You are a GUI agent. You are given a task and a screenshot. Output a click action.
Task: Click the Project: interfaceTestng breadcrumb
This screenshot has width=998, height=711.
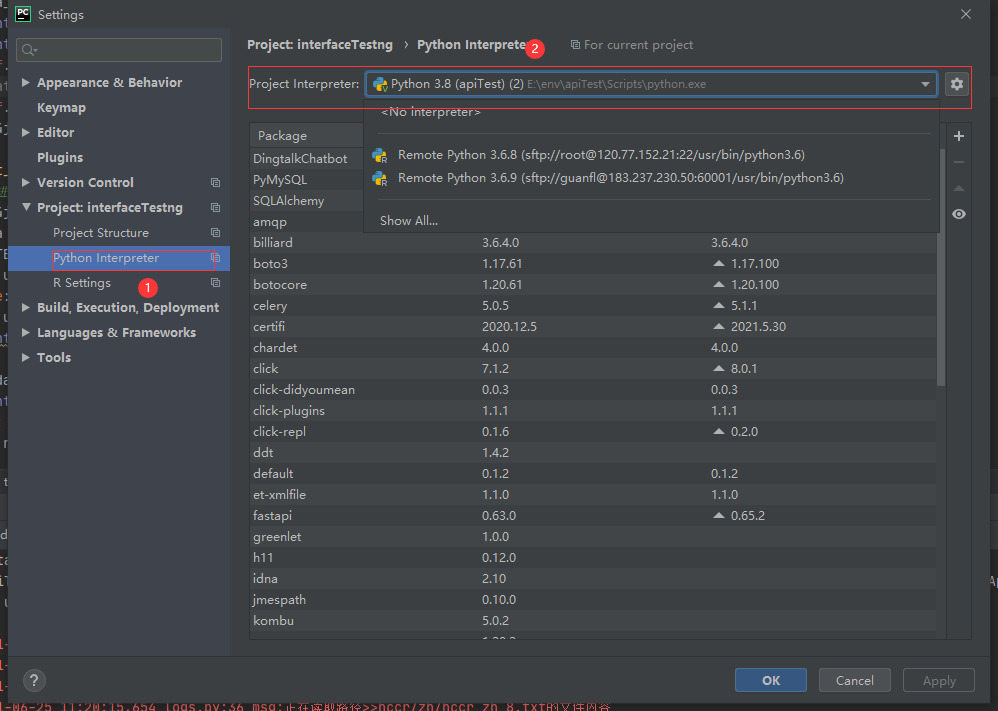pyautogui.click(x=320, y=45)
